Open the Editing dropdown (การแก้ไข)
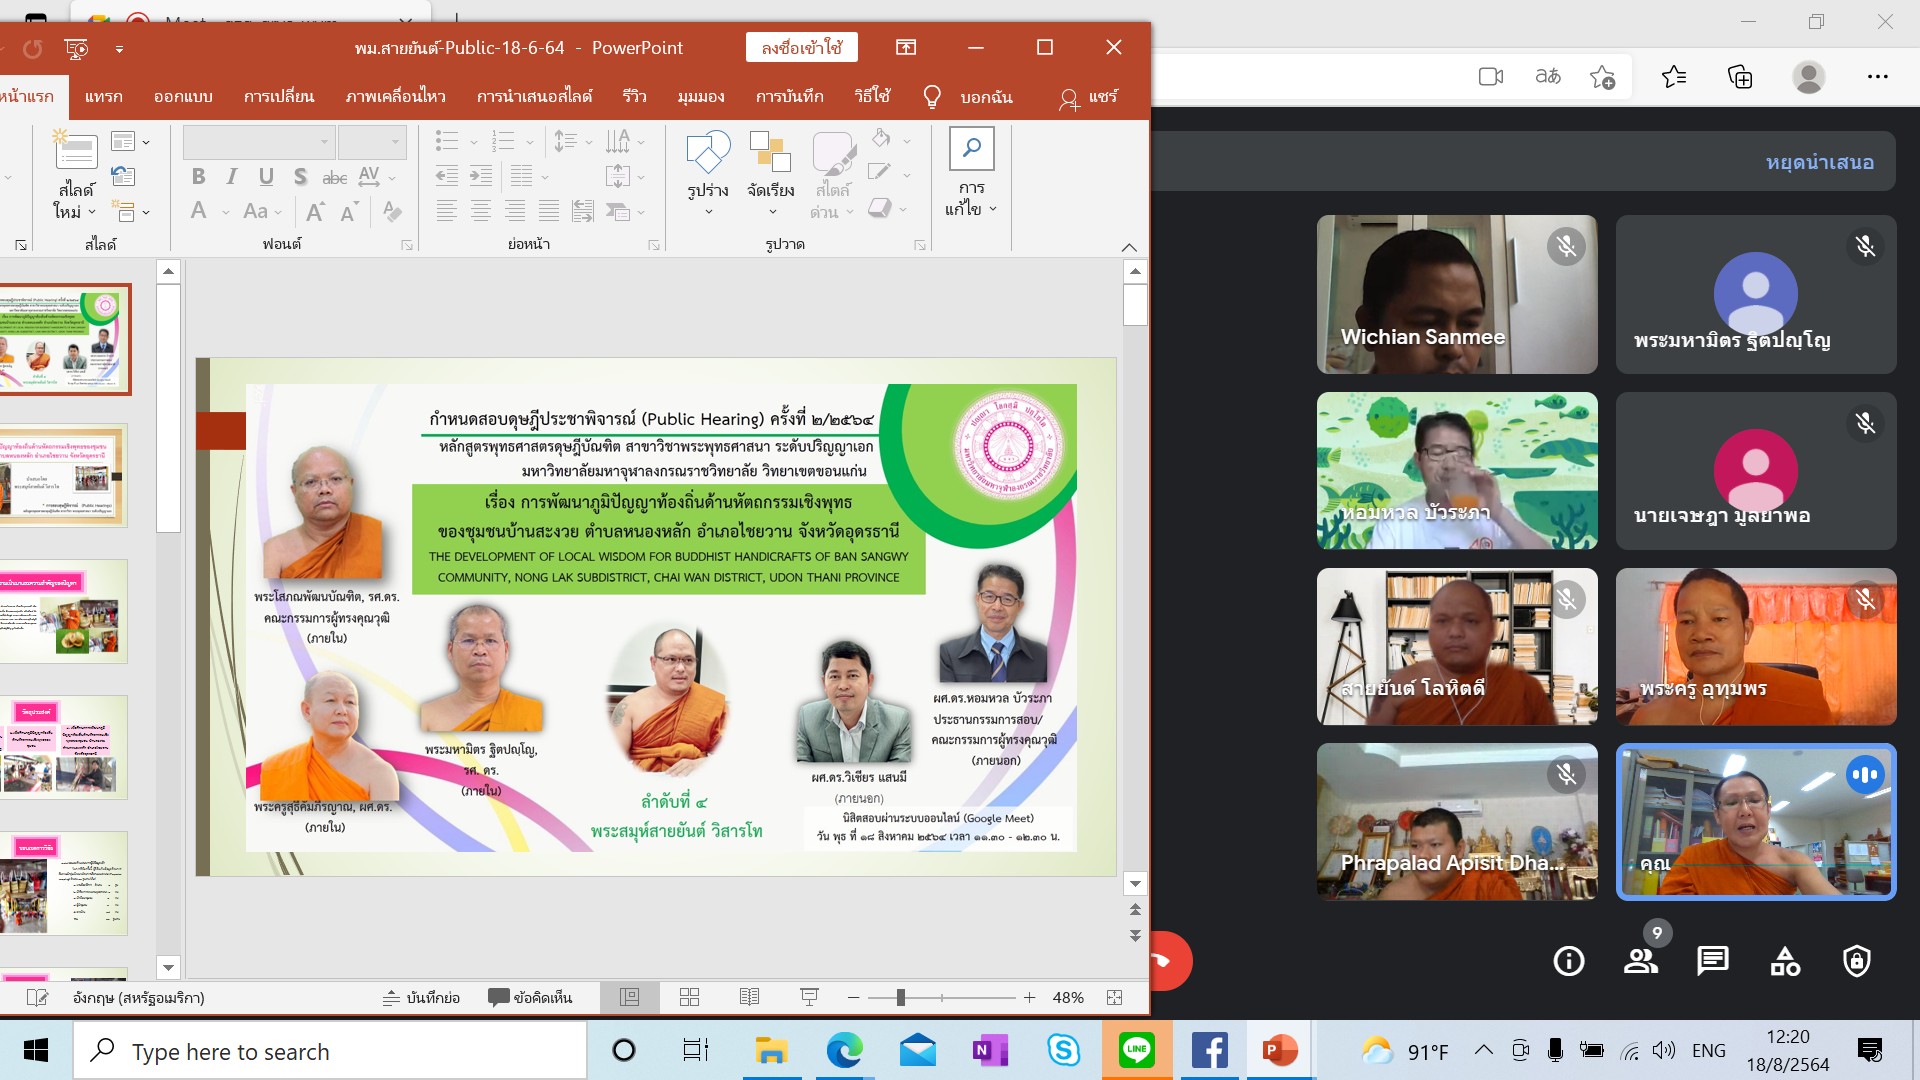 tap(971, 172)
